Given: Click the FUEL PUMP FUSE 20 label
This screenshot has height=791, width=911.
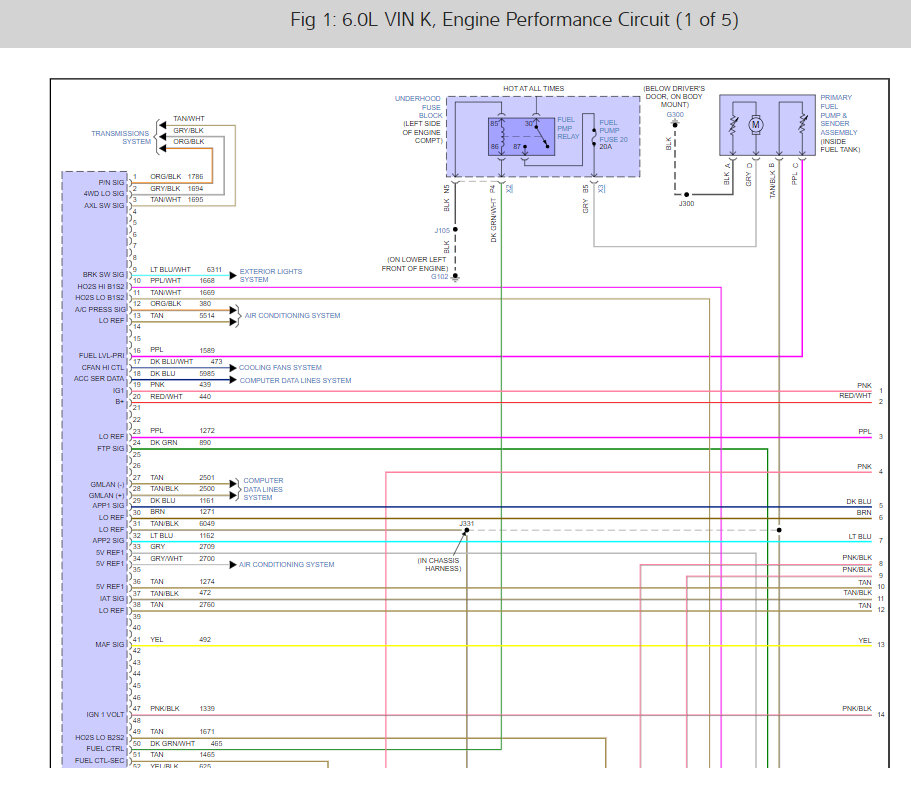Looking at the screenshot, I should point(613,131).
